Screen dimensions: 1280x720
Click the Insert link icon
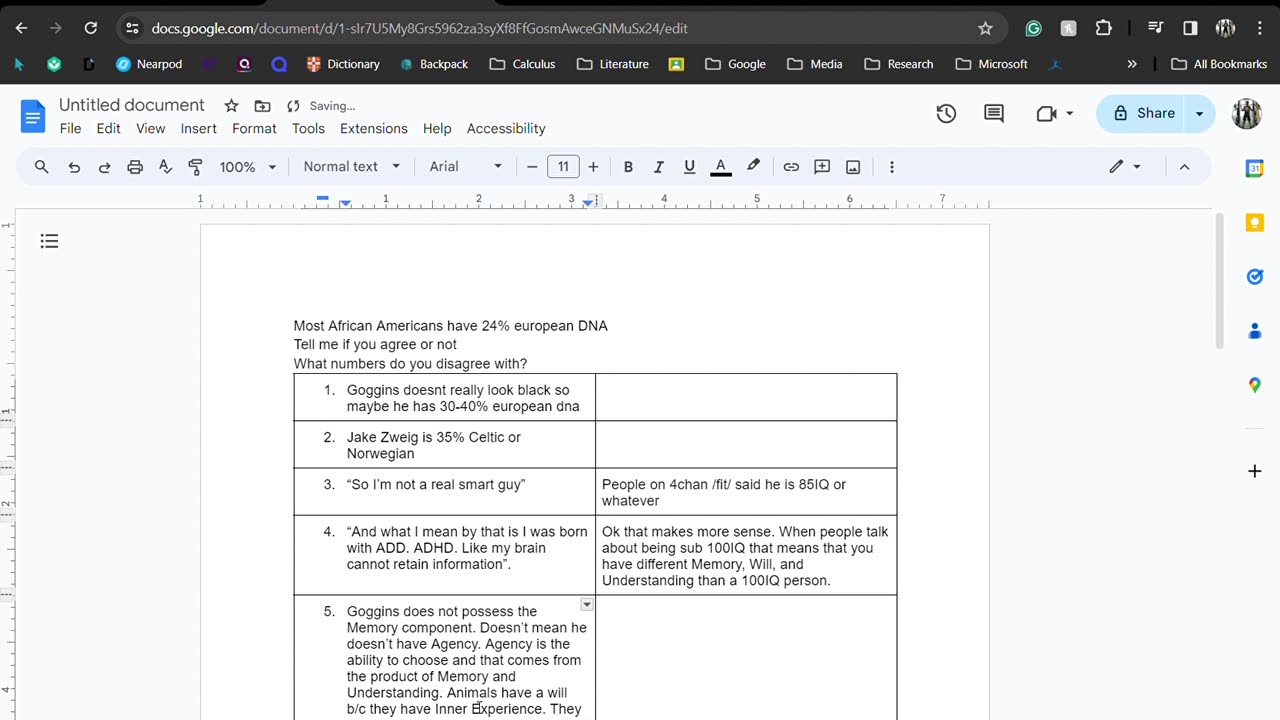pyautogui.click(x=791, y=167)
